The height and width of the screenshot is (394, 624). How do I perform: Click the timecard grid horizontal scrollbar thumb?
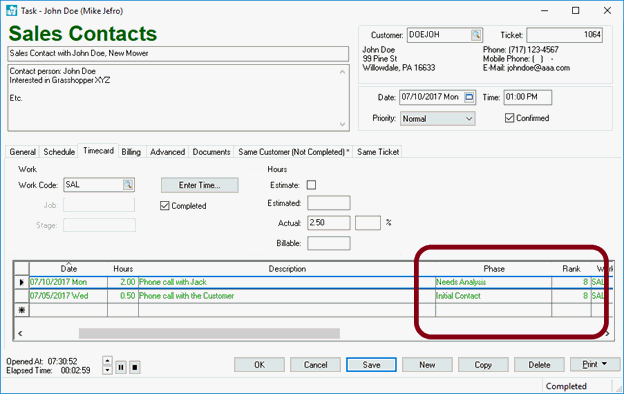click(x=209, y=334)
